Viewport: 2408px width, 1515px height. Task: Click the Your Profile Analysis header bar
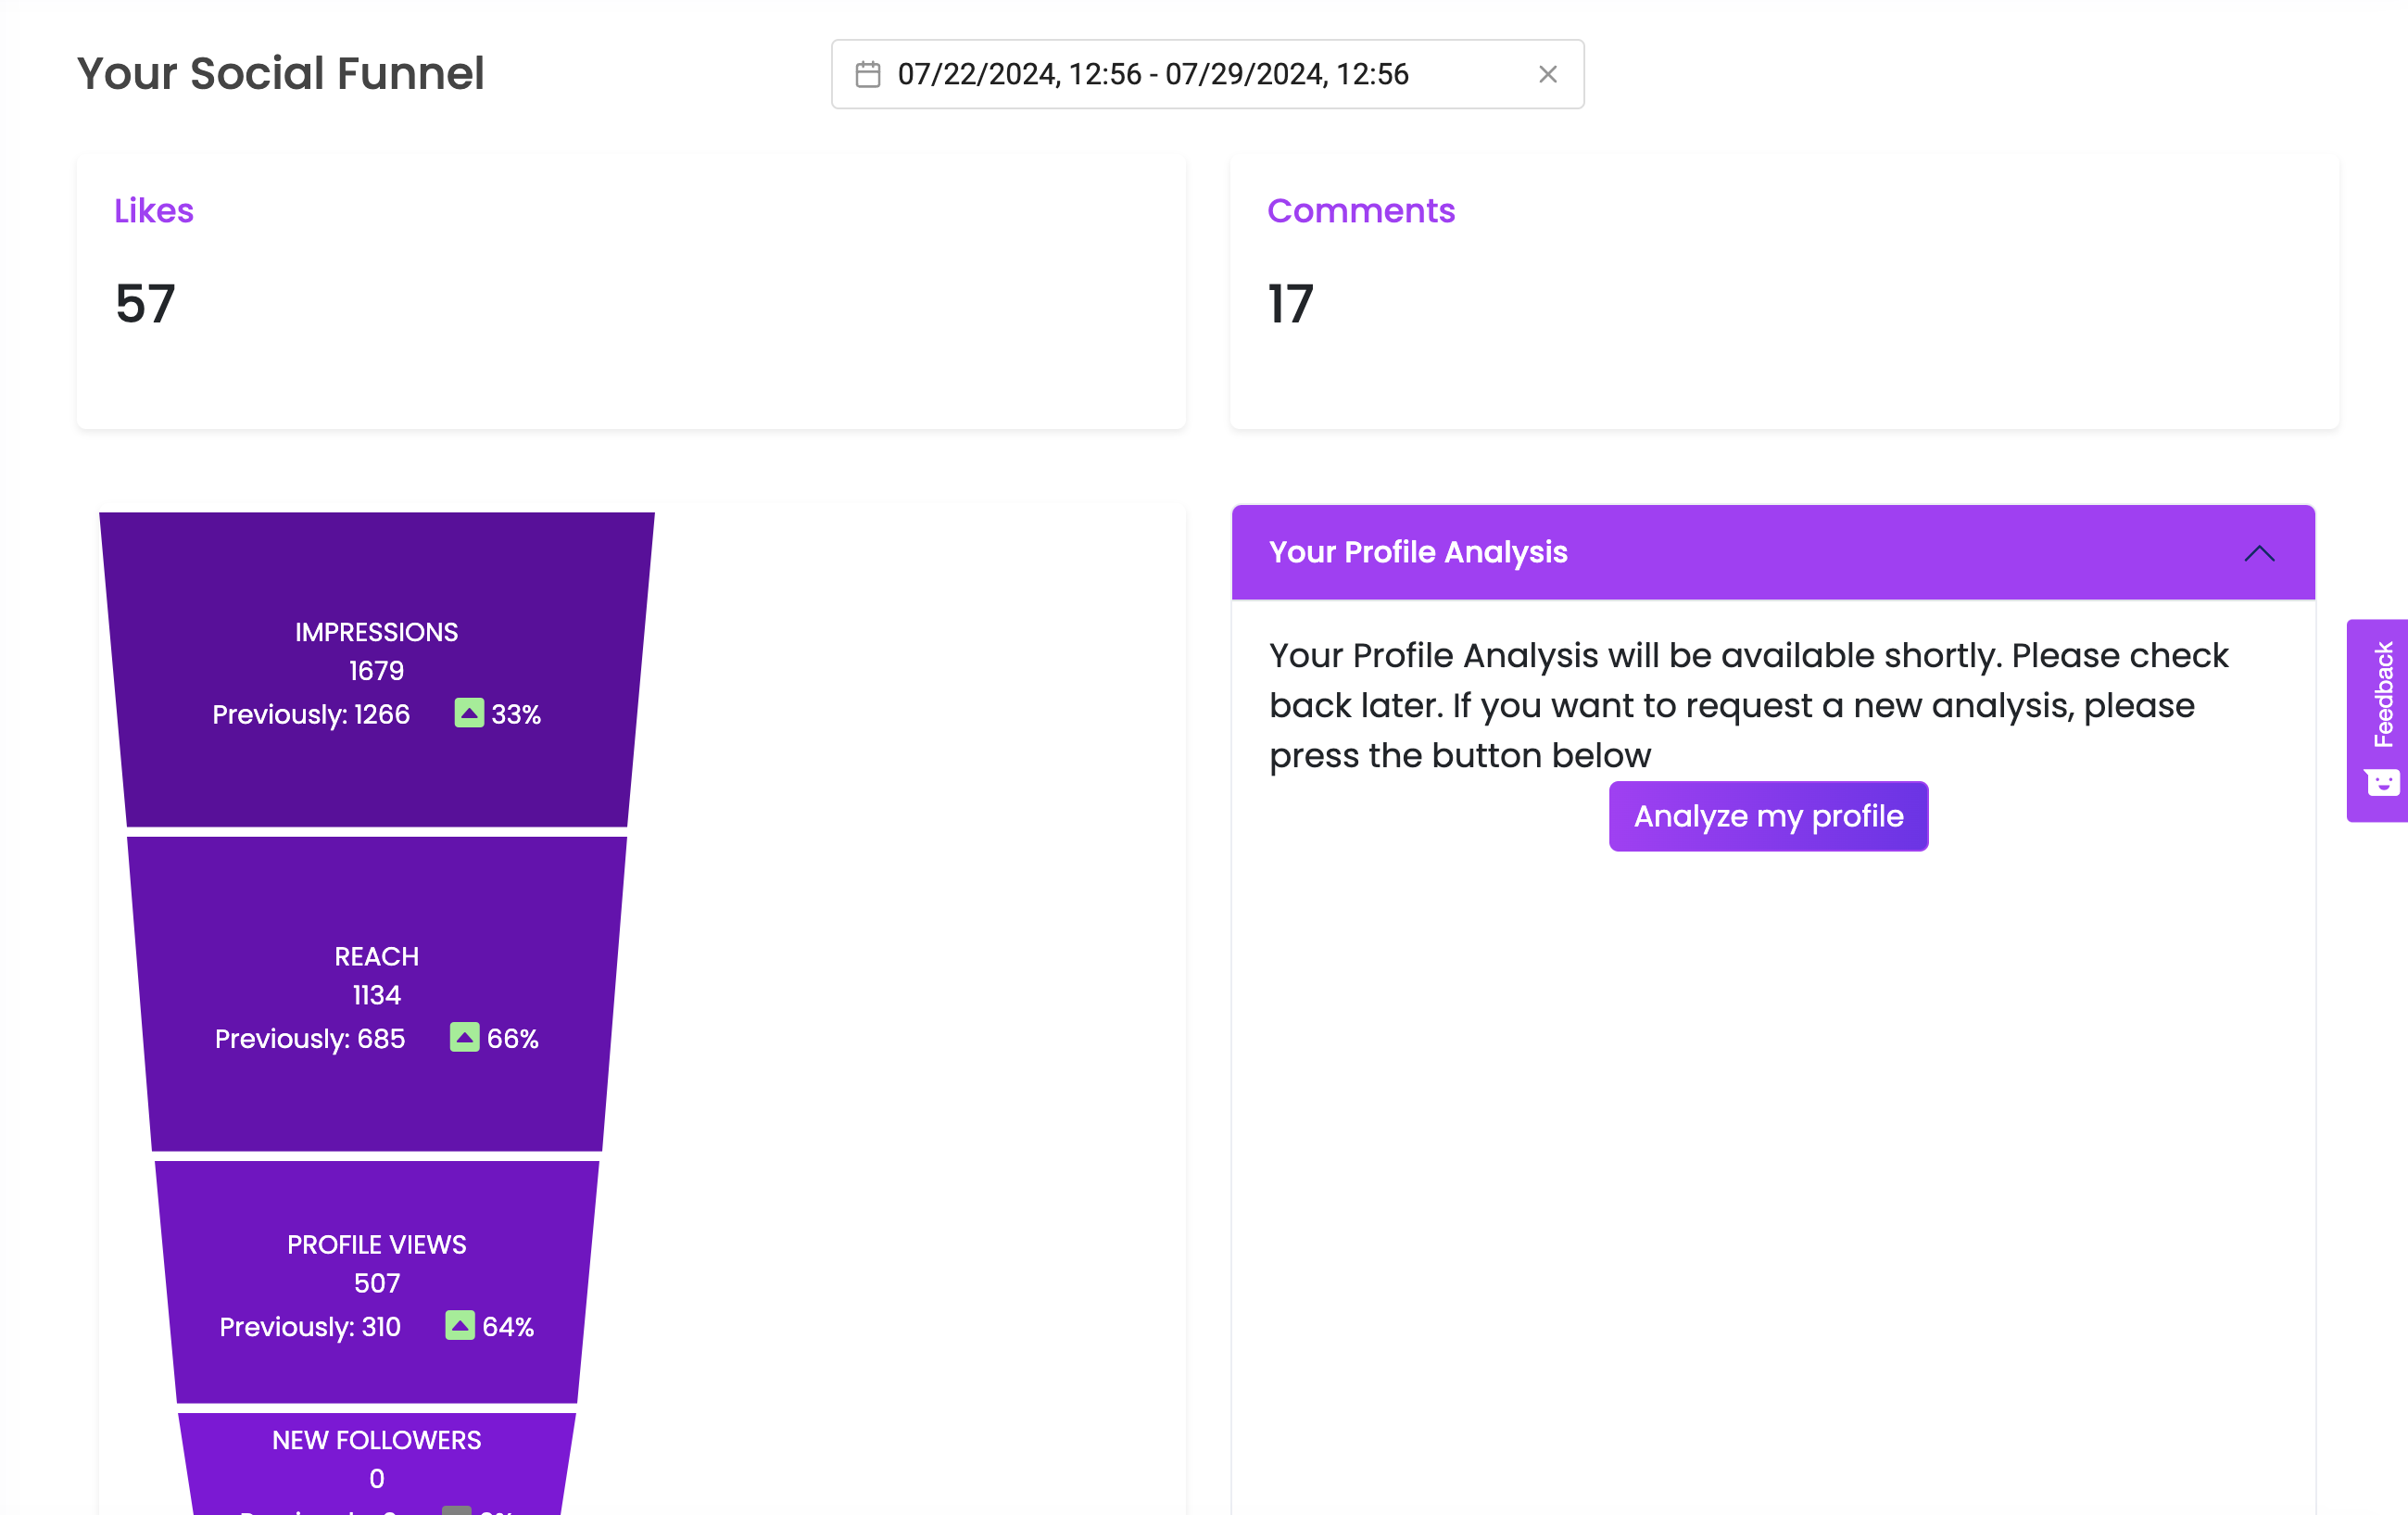(1772, 553)
